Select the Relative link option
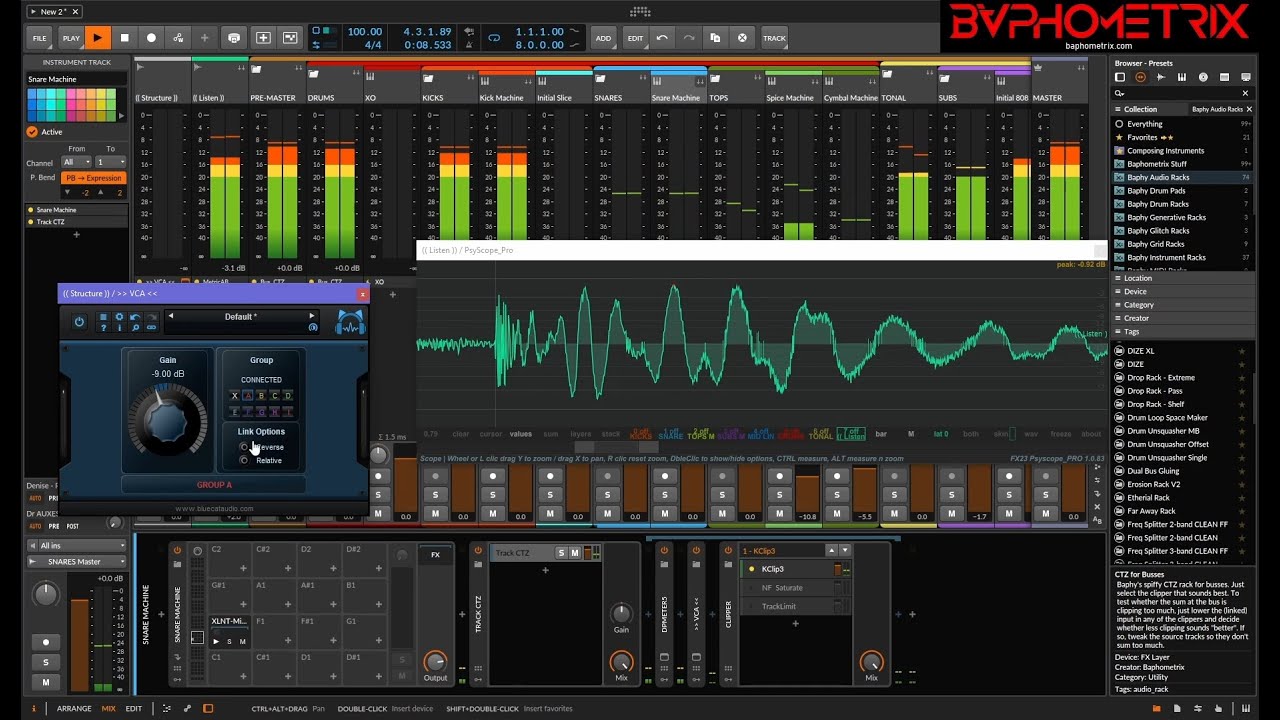Screen dimensions: 1280x720 click(244, 460)
